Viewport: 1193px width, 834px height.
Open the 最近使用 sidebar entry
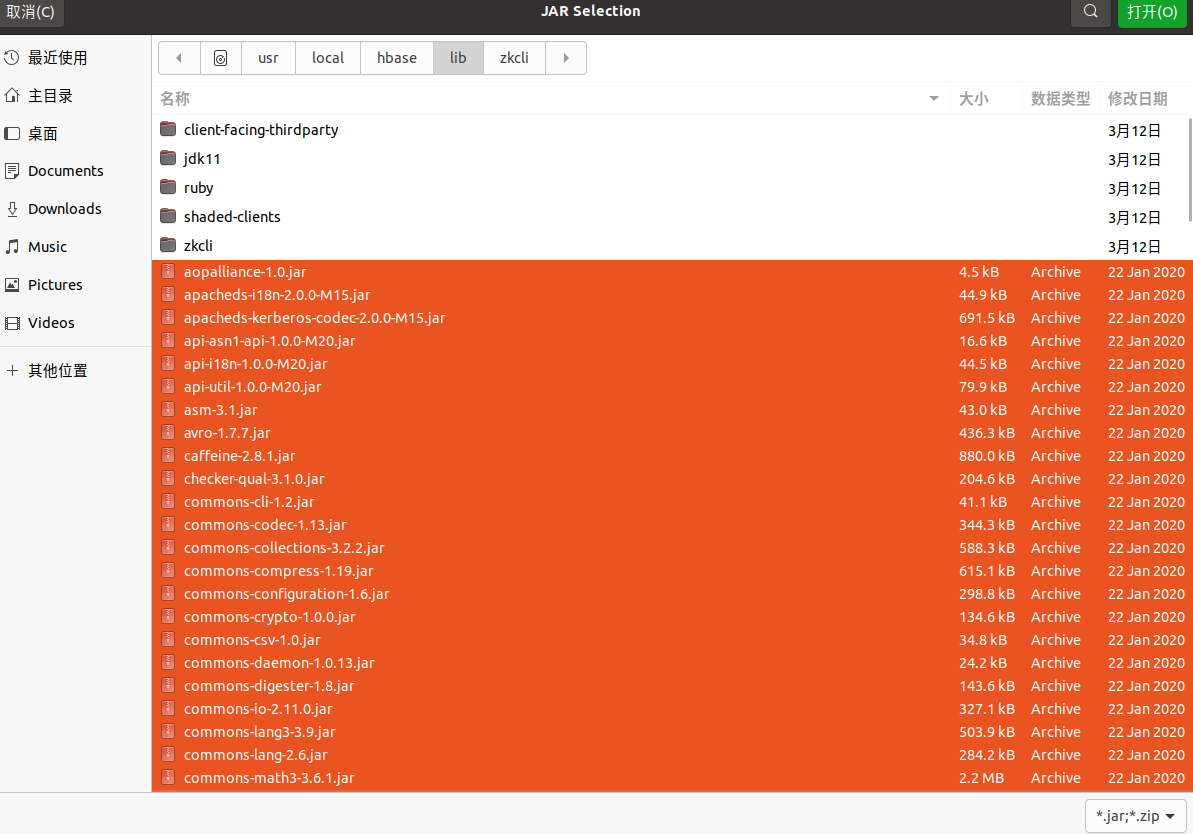pyautogui.click(x=60, y=57)
